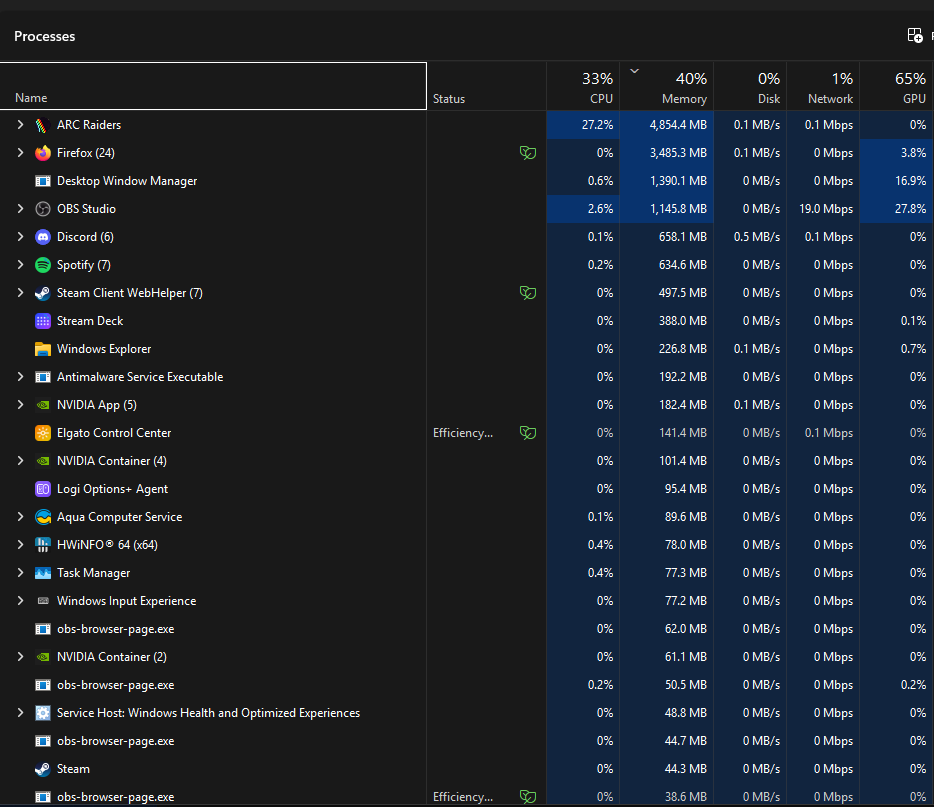
Task: Expand Service Host Windows Health group
Action: click(20, 713)
